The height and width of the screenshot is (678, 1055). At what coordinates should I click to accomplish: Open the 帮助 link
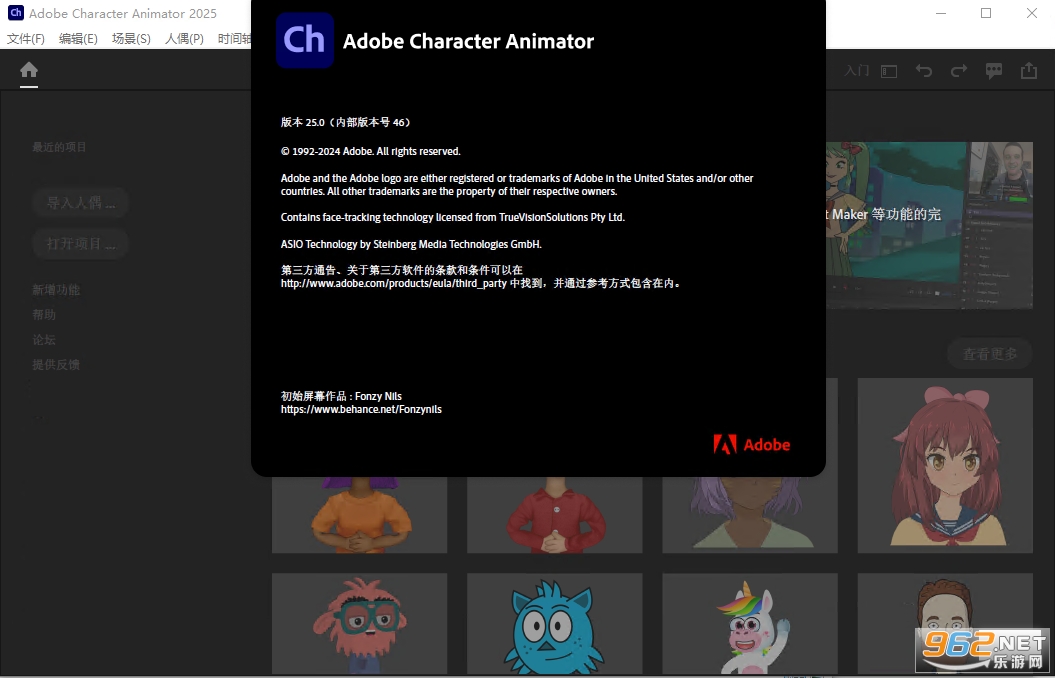(x=44, y=315)
